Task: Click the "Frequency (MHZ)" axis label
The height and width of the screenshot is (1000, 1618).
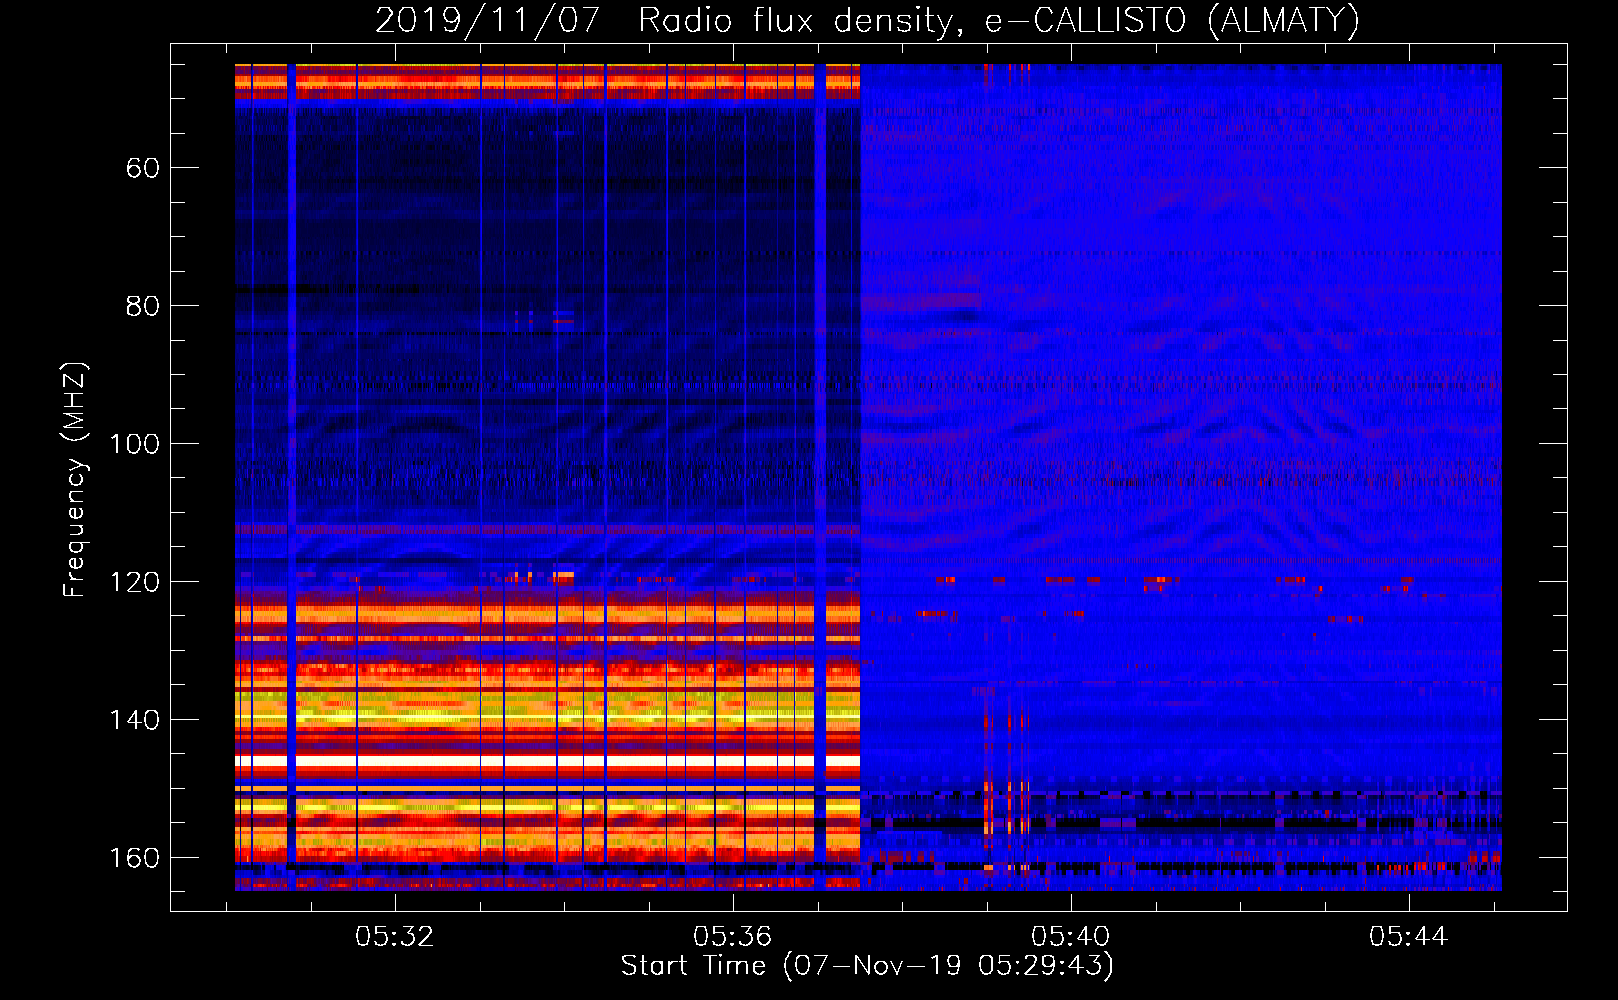Action: point(75,479)
